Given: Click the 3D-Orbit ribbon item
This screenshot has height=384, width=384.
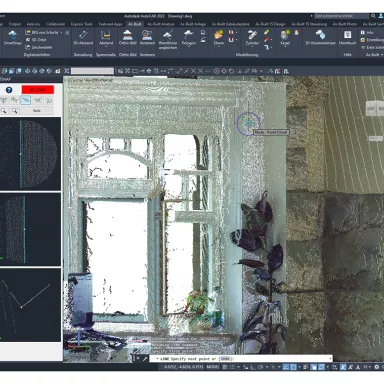Looking at the screenshot, I should [36, 40].
